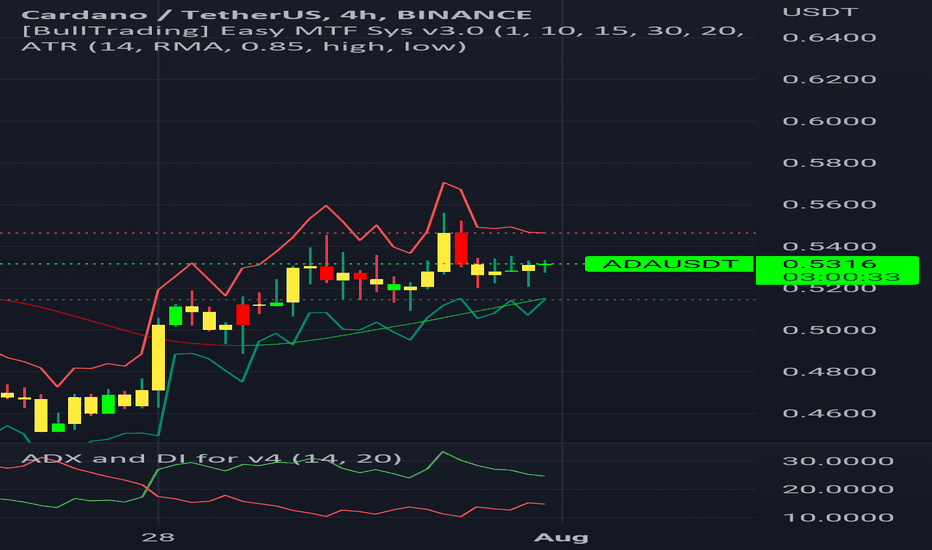Click the 0.4800 price axis value
Image resolution: width=932 pixels, height=550 pixels.
tap(829, 372)
